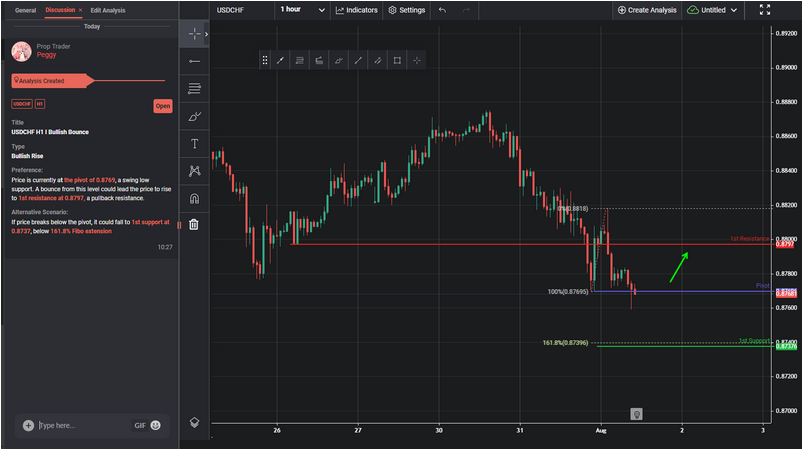803x449 pixels.
Task: Open the emoji picker smiley icon
Action: point(156,425)
